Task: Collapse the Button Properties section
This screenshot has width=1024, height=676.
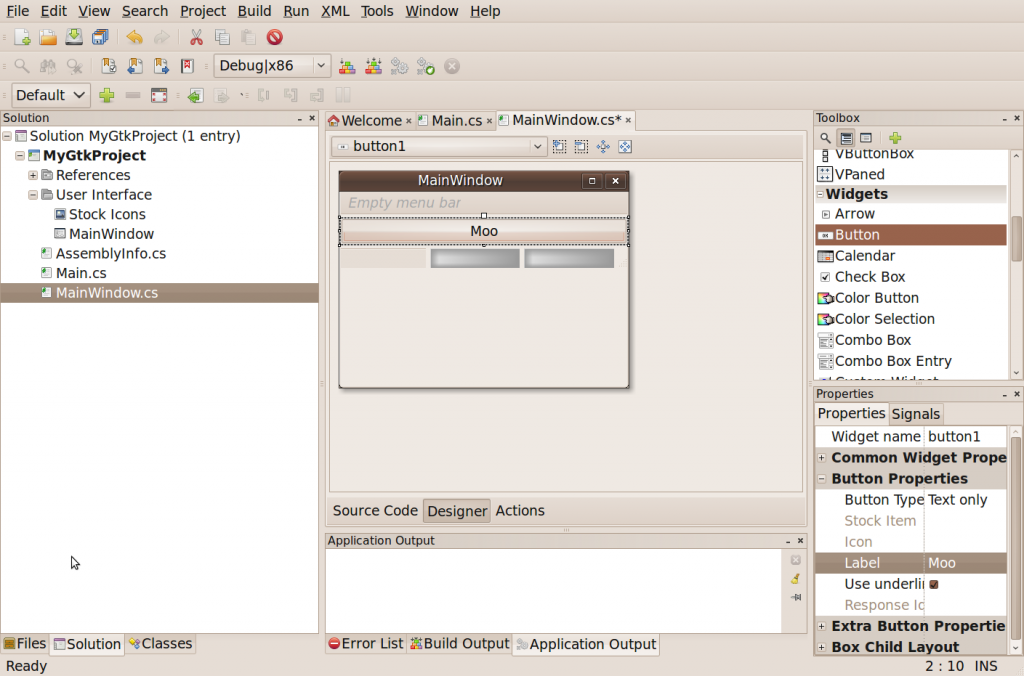Action: tap(822, 479)
